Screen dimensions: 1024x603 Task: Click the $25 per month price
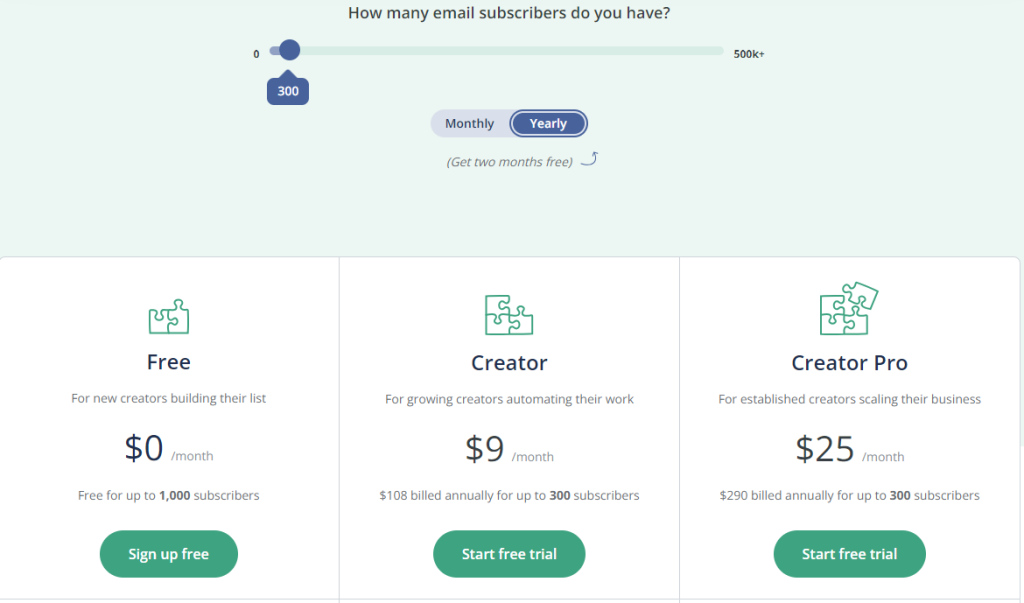[x=849, y=449]
